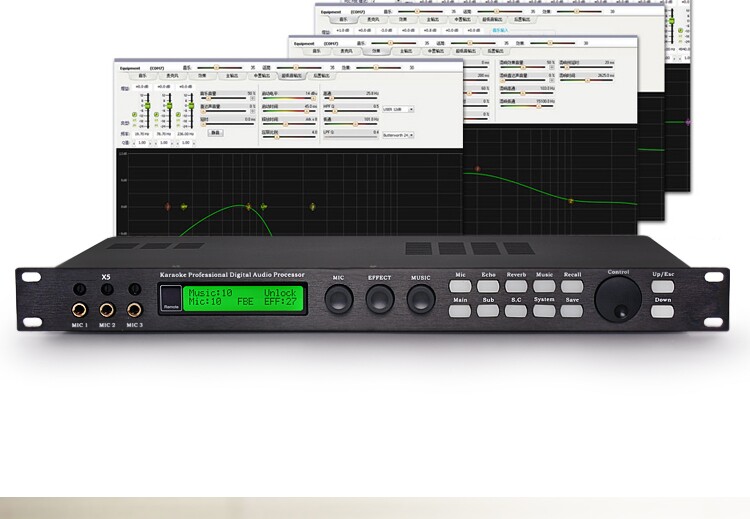Push the S.C button on the processor

click(x=516, y=311)
